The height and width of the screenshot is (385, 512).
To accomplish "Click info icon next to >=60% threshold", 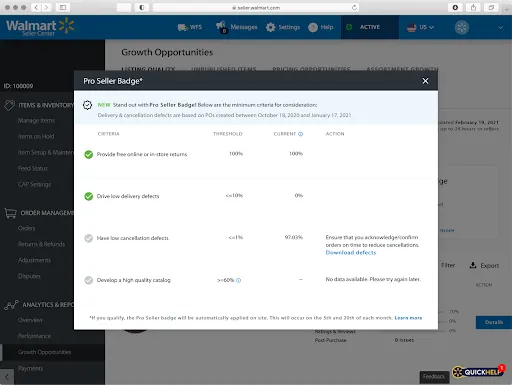I will click(x=238, y=280).
